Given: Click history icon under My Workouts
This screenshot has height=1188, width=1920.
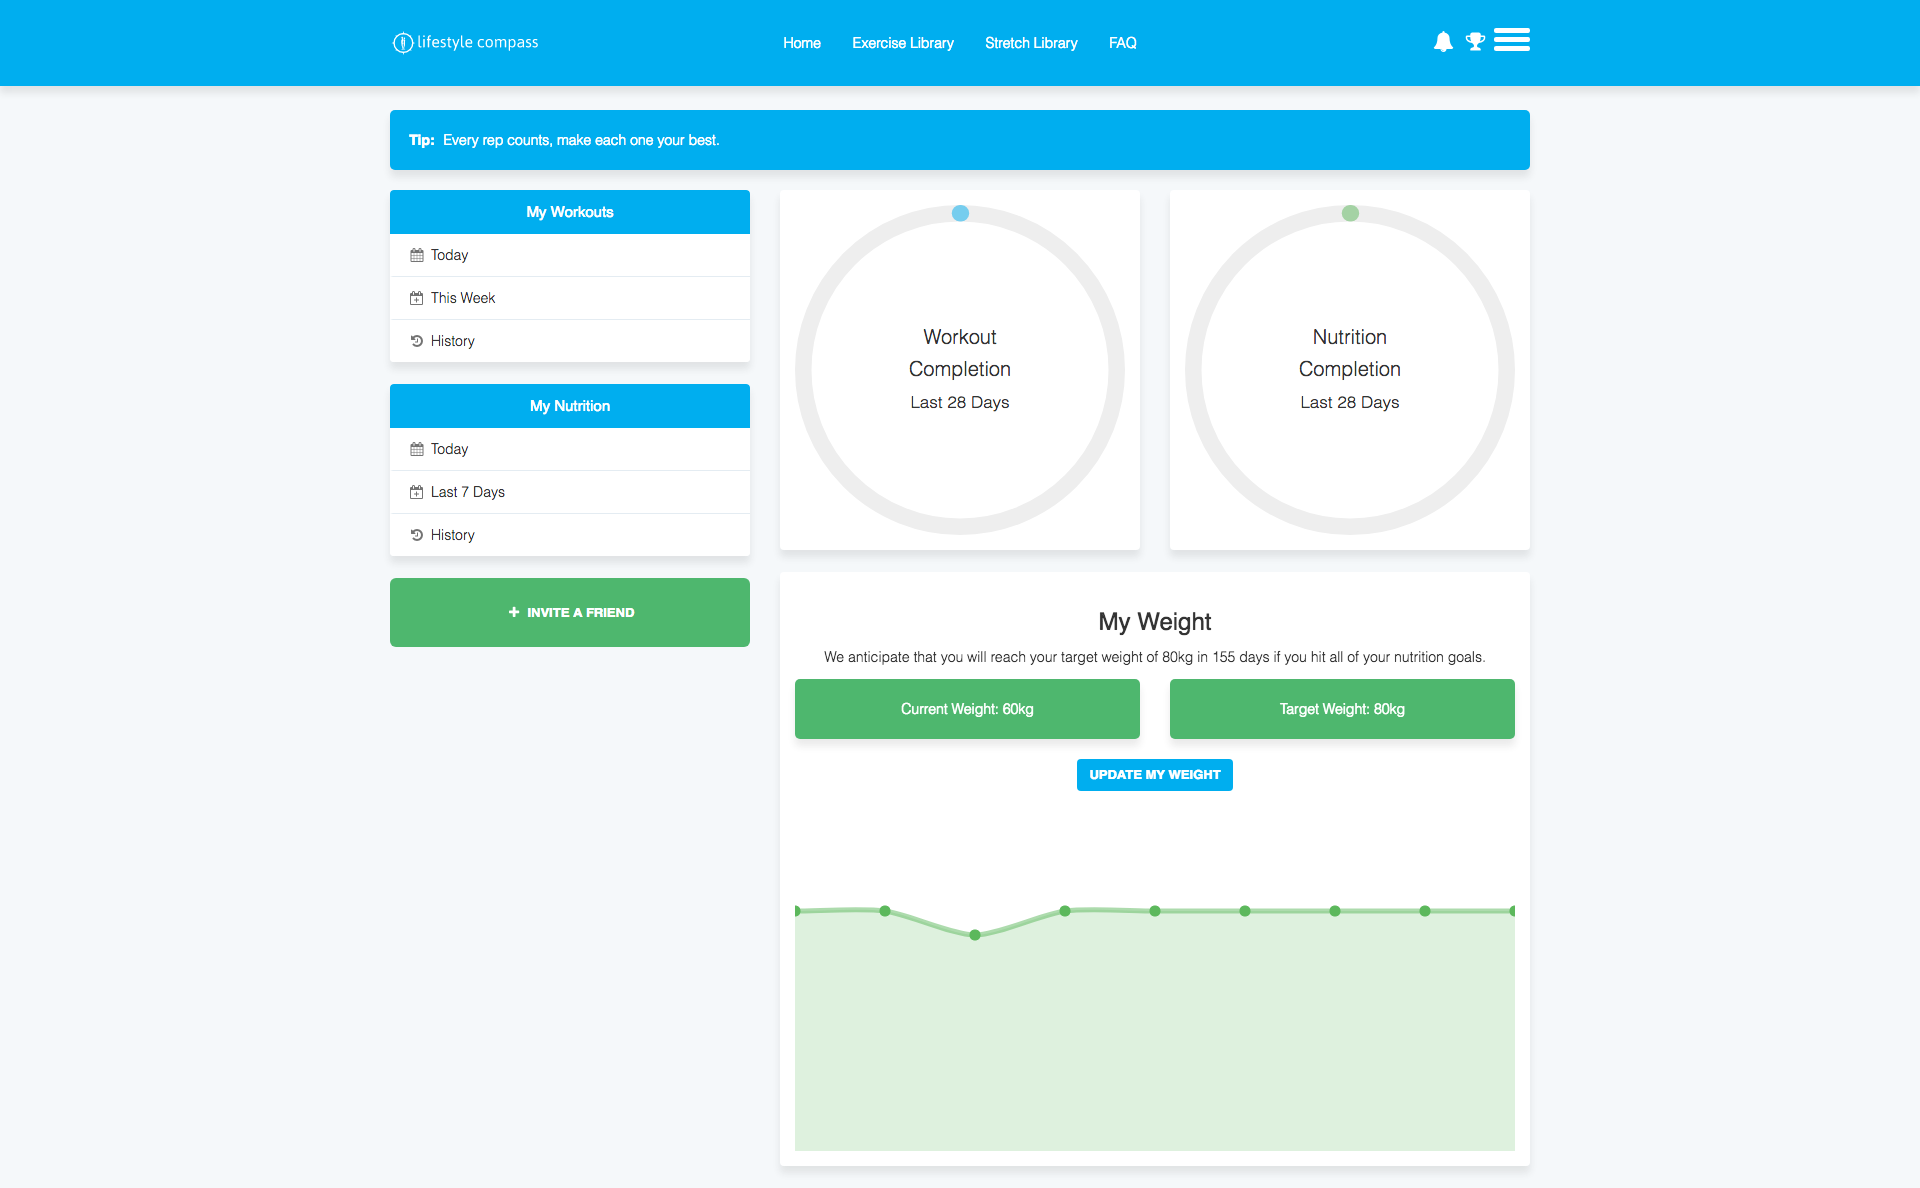Looking at the screenshot, I should point(416,341).
